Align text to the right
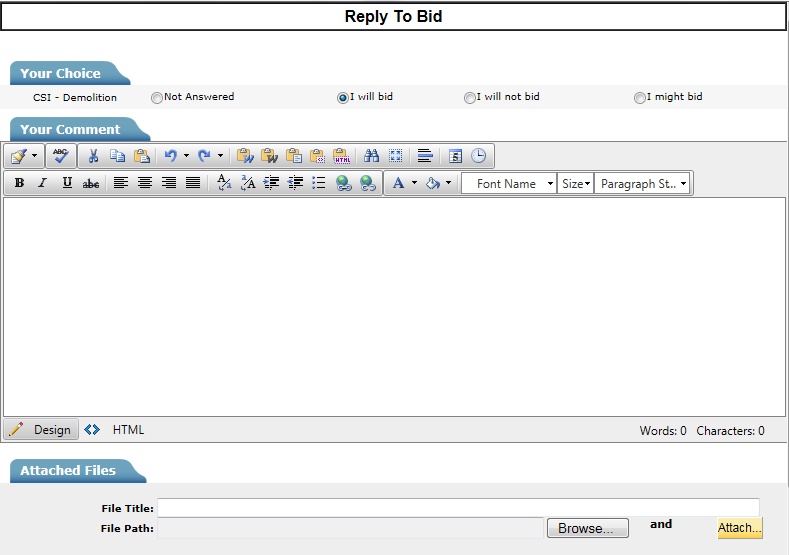This screenshot has height=555, width=789. tap(169, 183)
